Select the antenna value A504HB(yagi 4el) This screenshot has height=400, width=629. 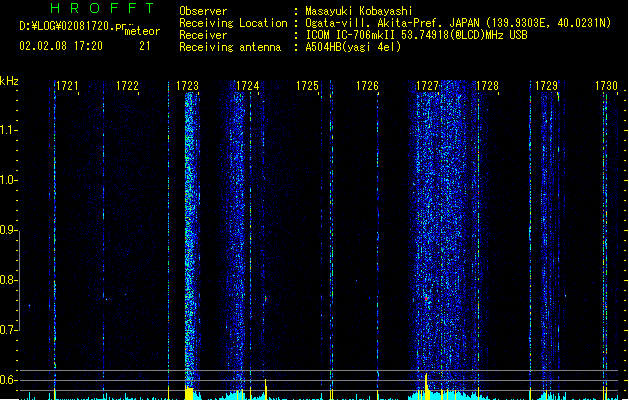point(353,47)
